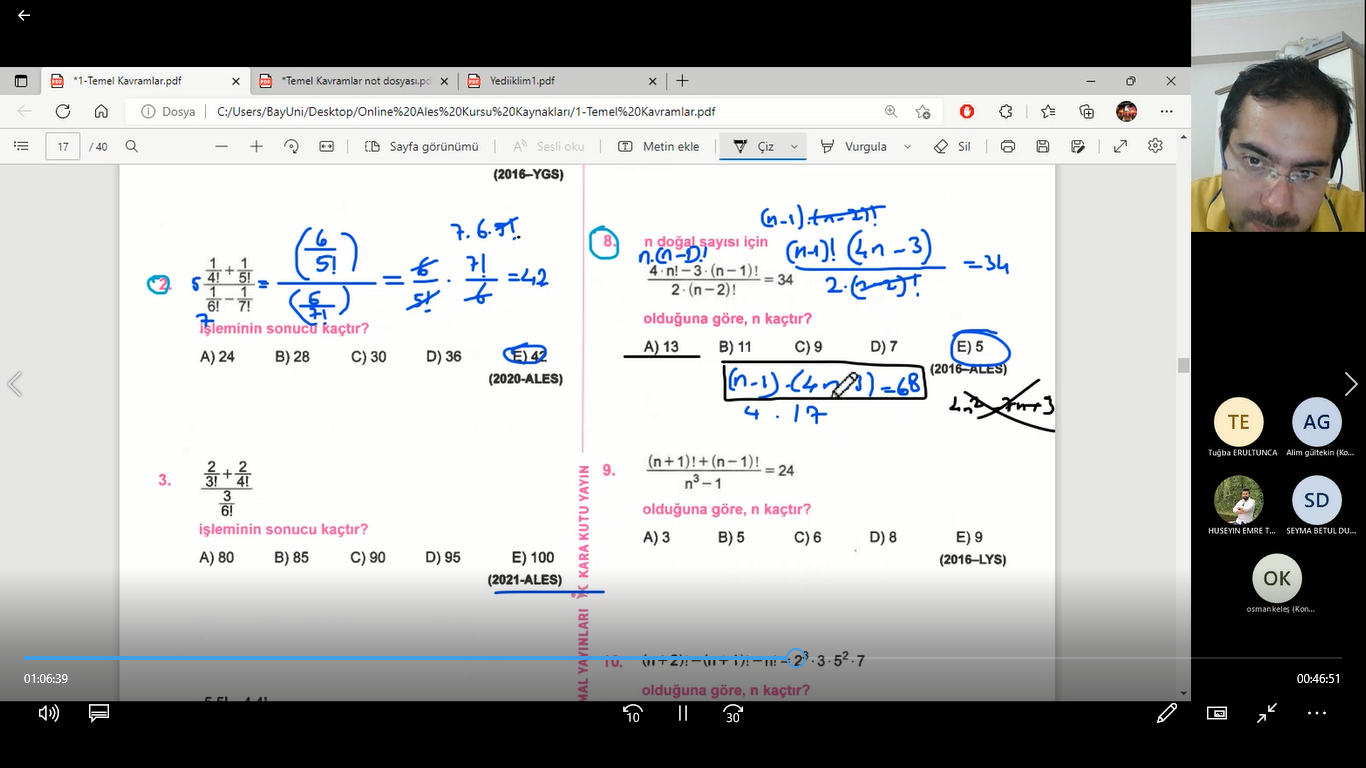The image size is (1366, 768).
Task: Print the PDF document
Action: tap(1008, 146)
